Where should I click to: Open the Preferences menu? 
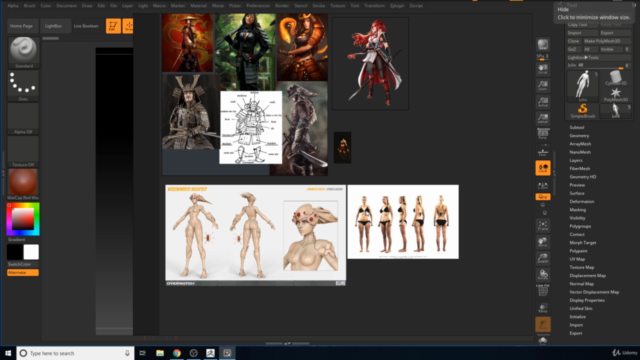258,6
